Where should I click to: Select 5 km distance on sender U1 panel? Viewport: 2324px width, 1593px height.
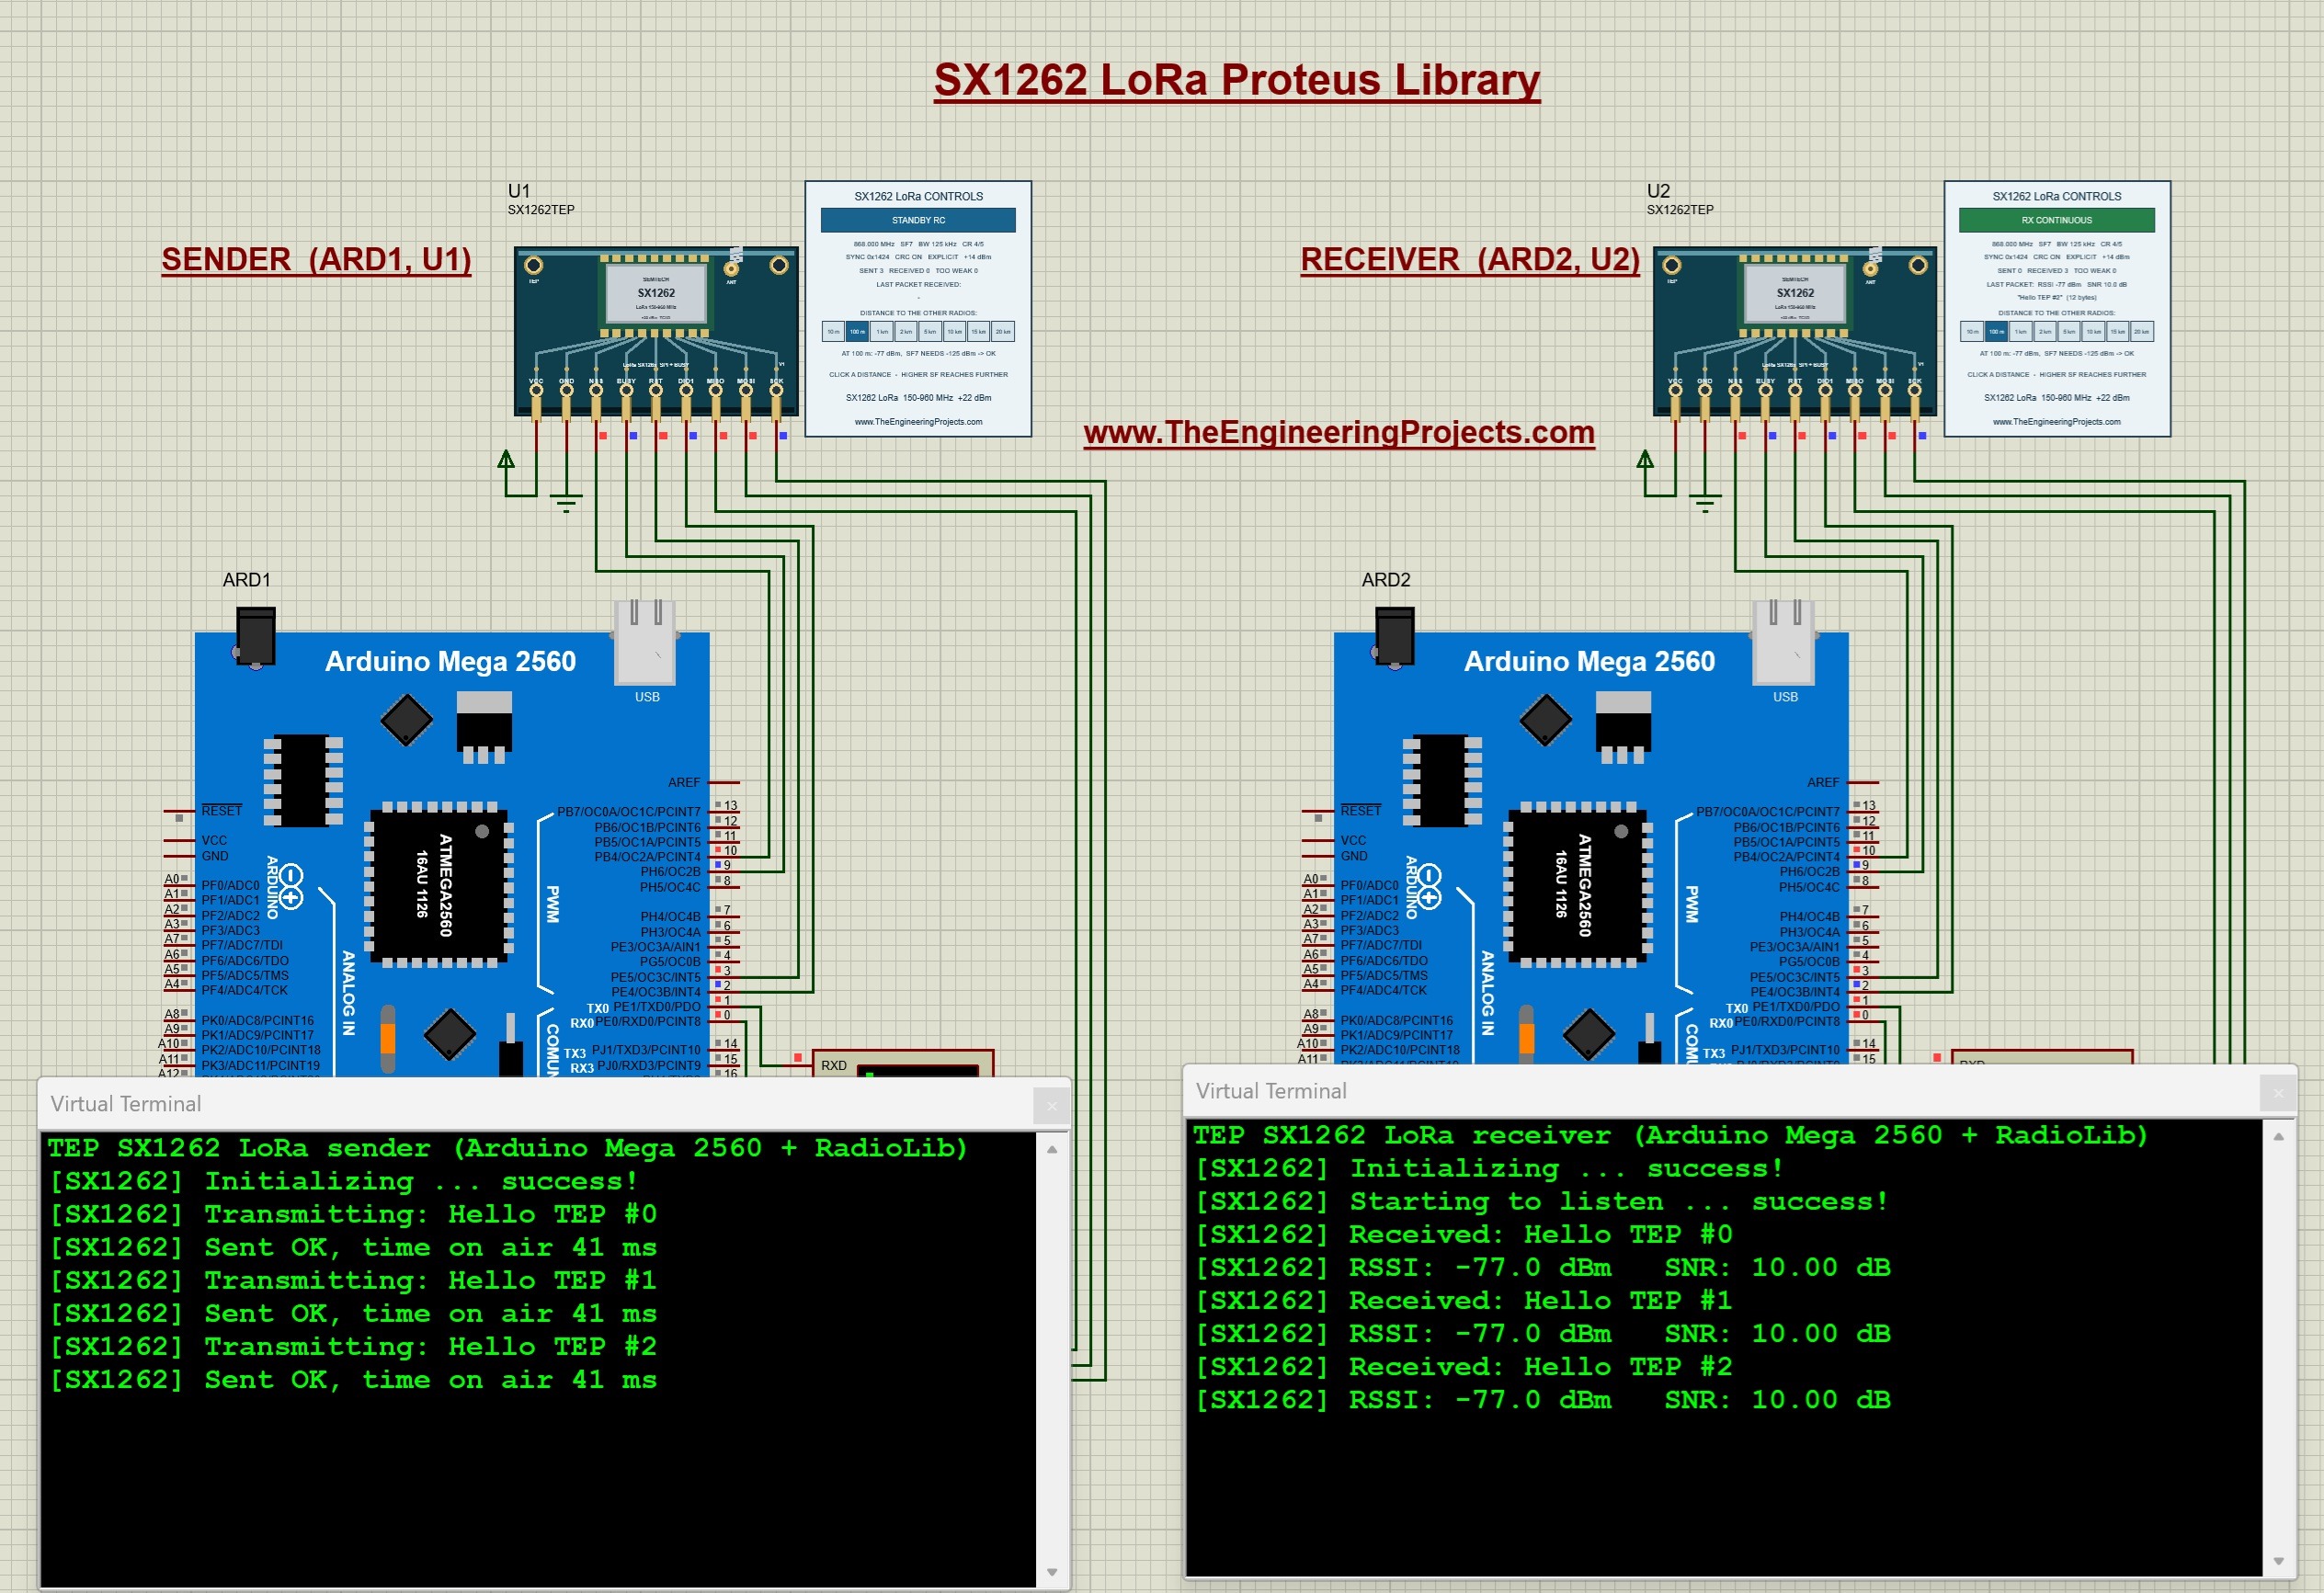click(x=930, y=331)
